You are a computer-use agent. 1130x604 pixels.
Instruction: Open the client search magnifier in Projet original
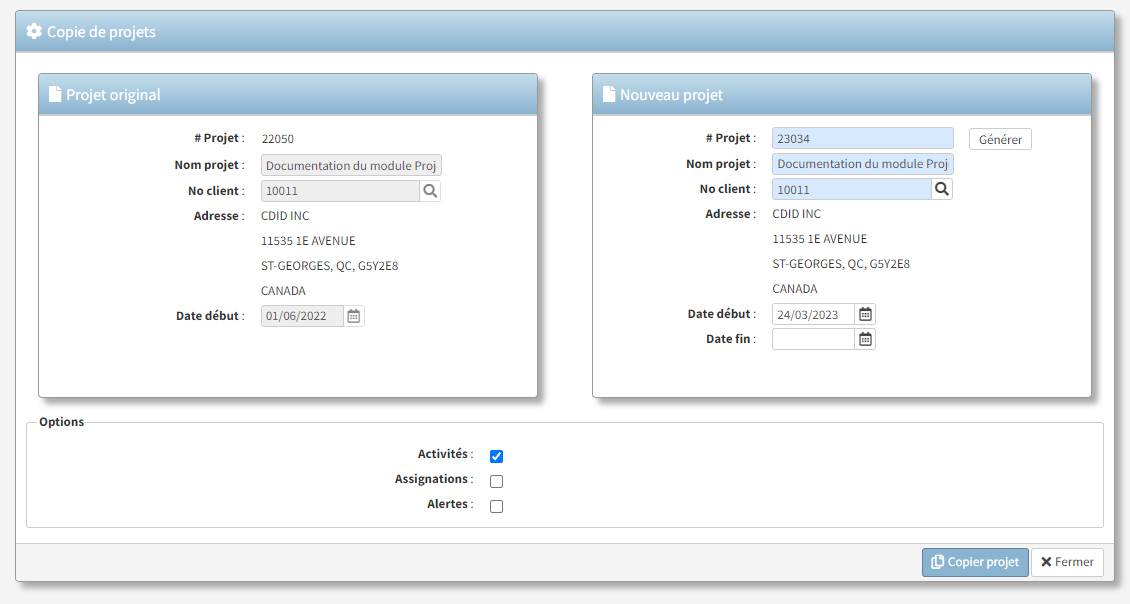pos(429,190)
